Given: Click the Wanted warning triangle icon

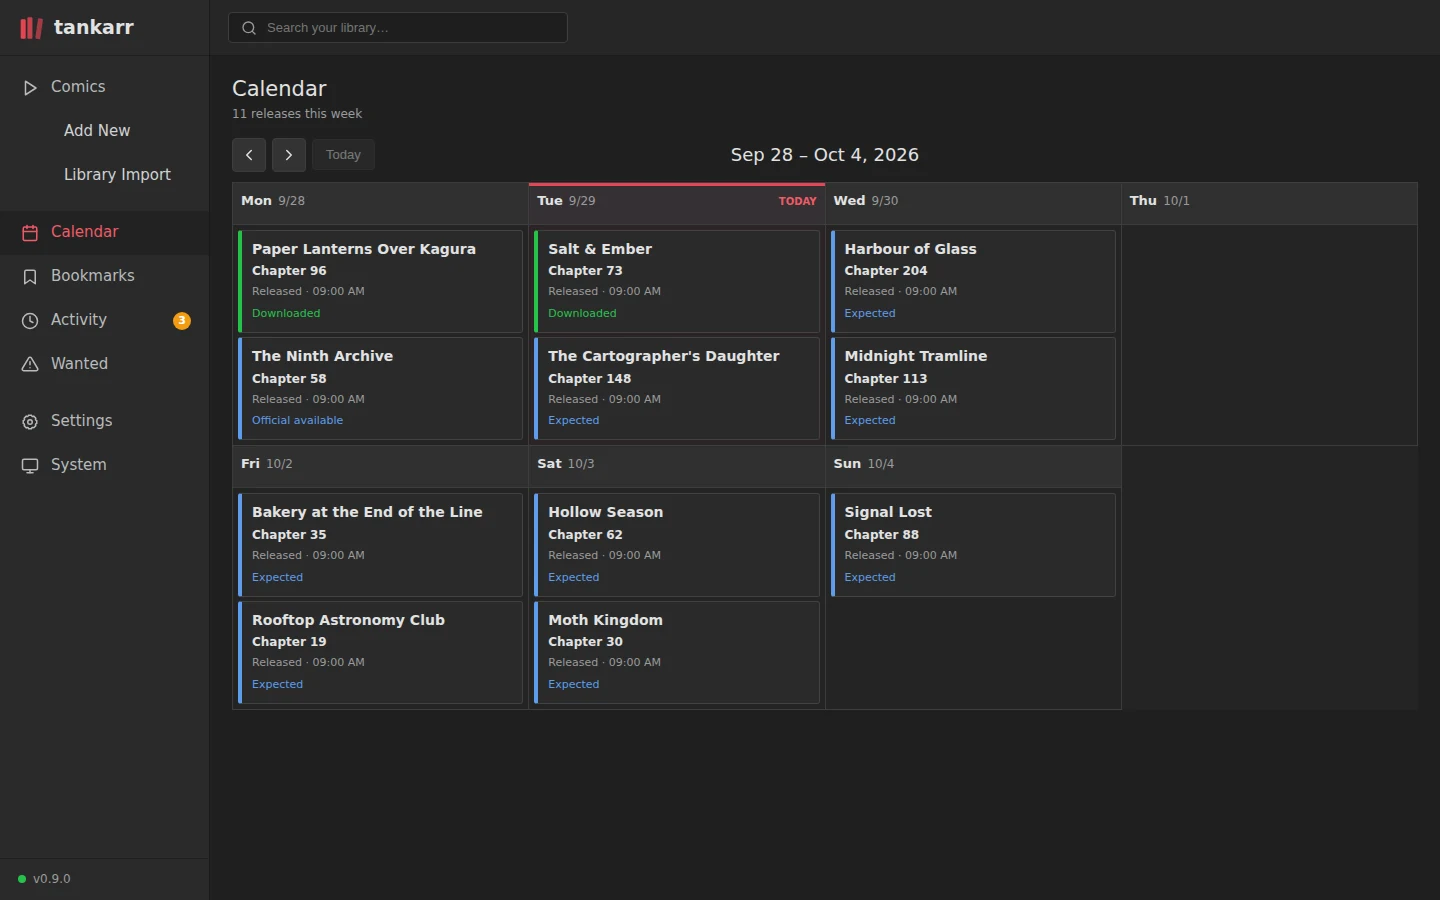Looking at the screenshot, I should tap(30, 365).
